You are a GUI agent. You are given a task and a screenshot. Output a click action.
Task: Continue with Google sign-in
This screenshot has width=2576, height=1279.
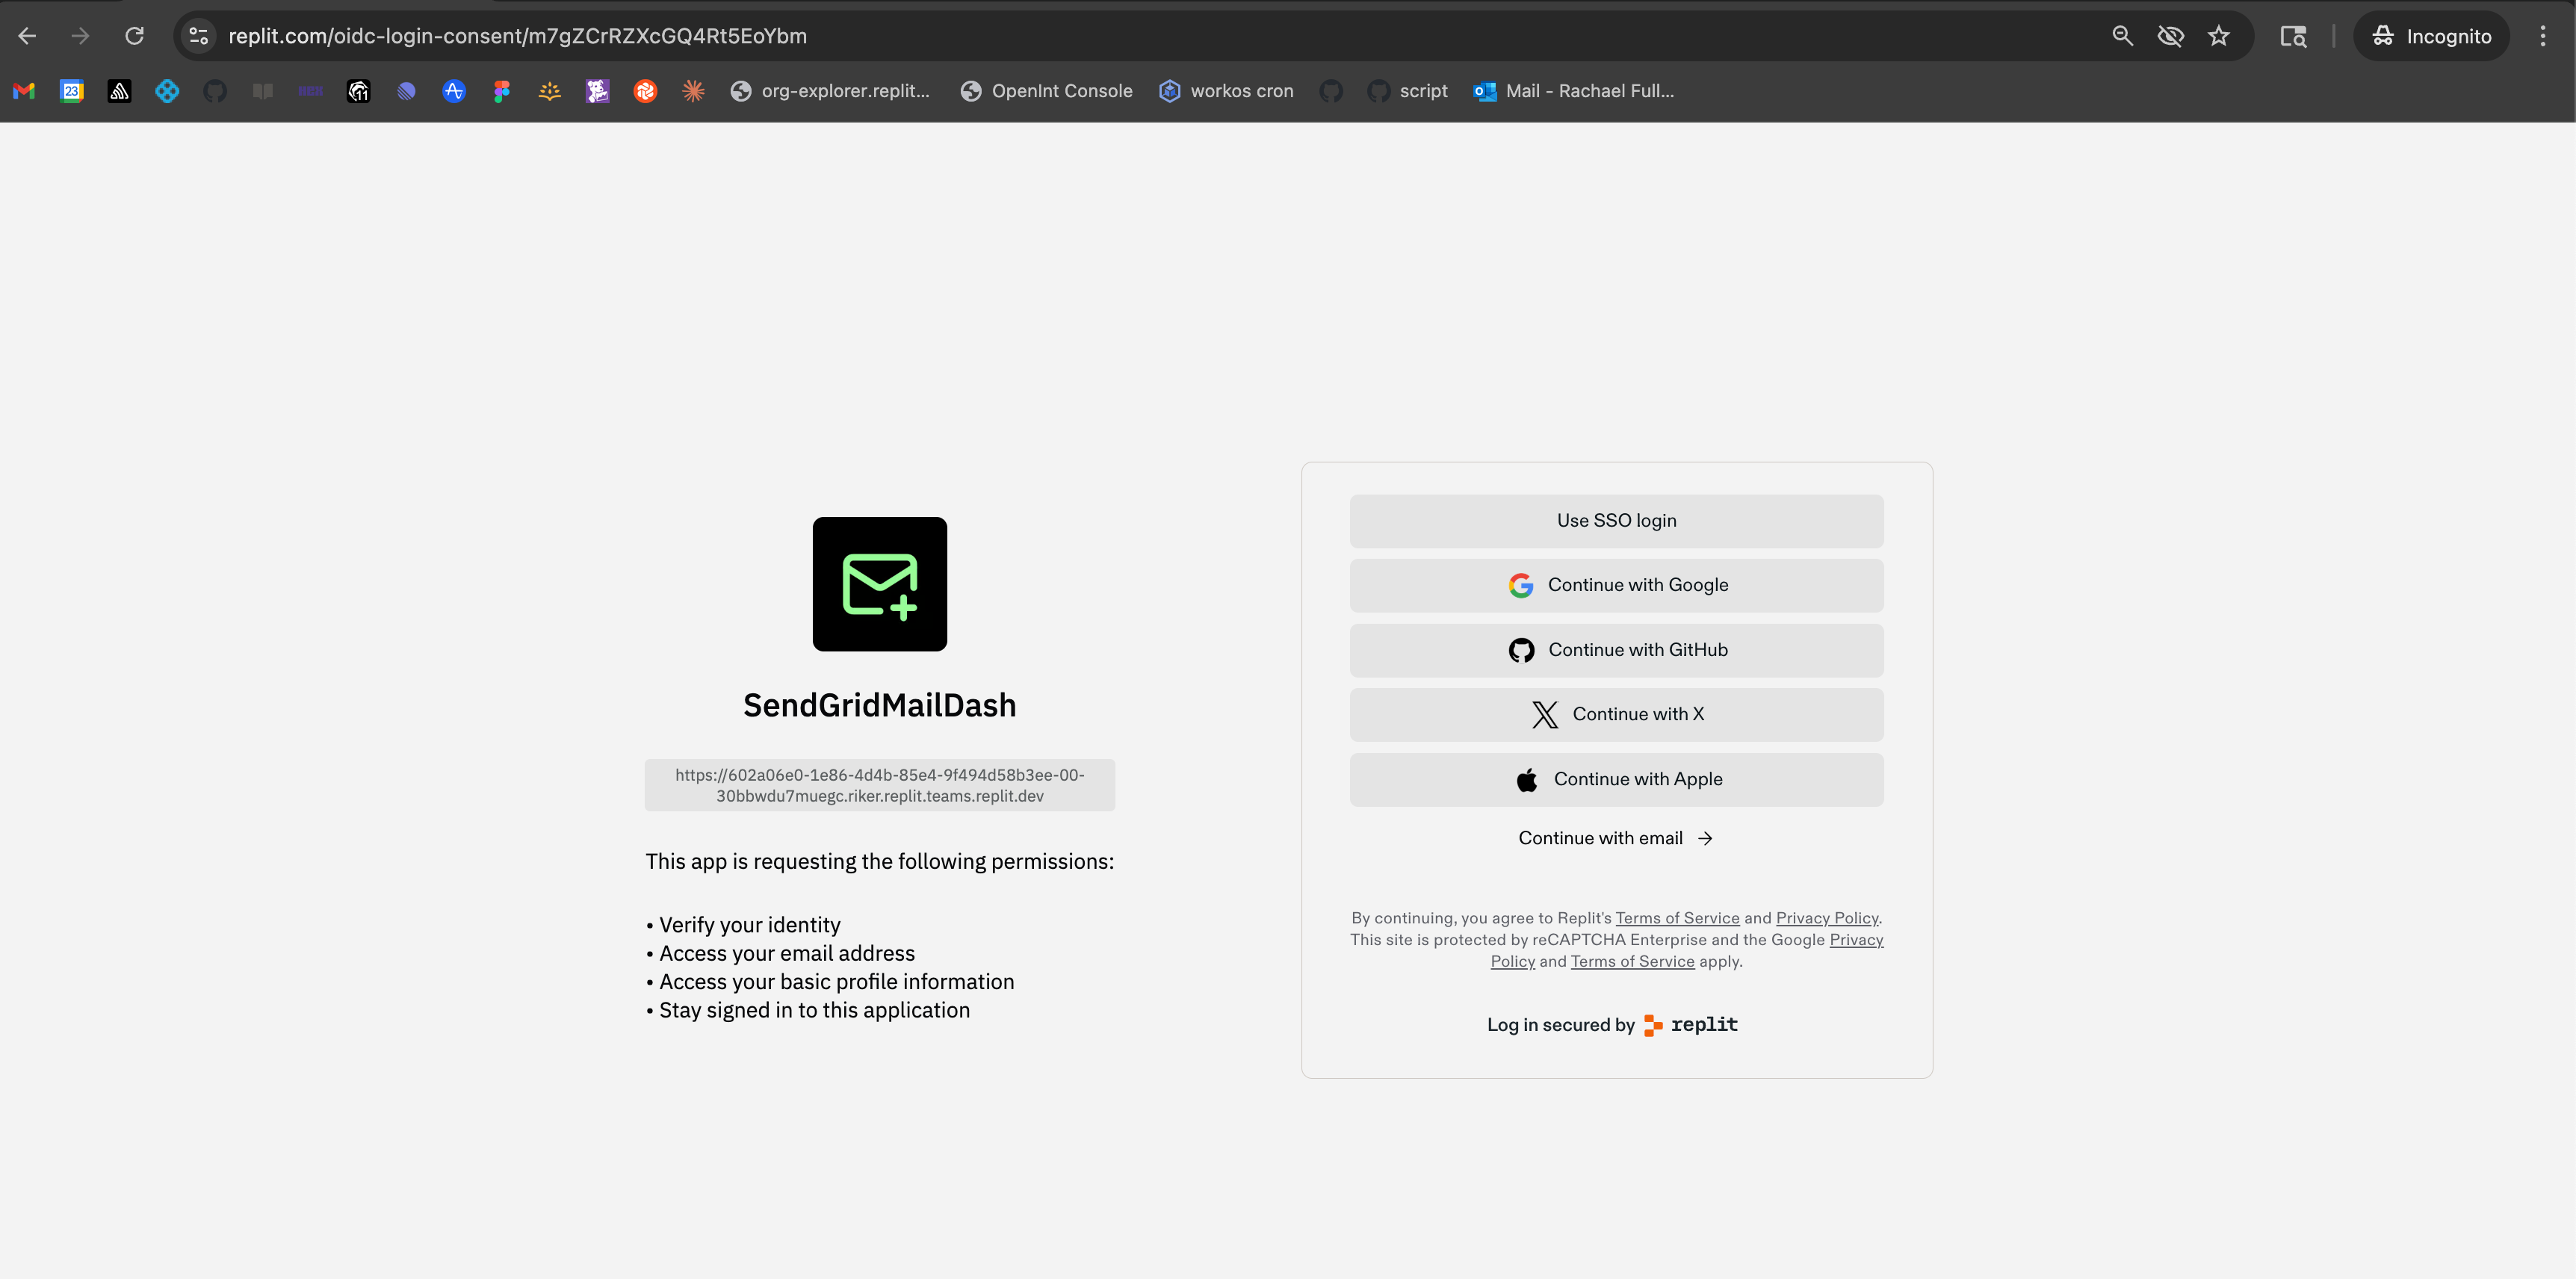[x=1616, y=585]
